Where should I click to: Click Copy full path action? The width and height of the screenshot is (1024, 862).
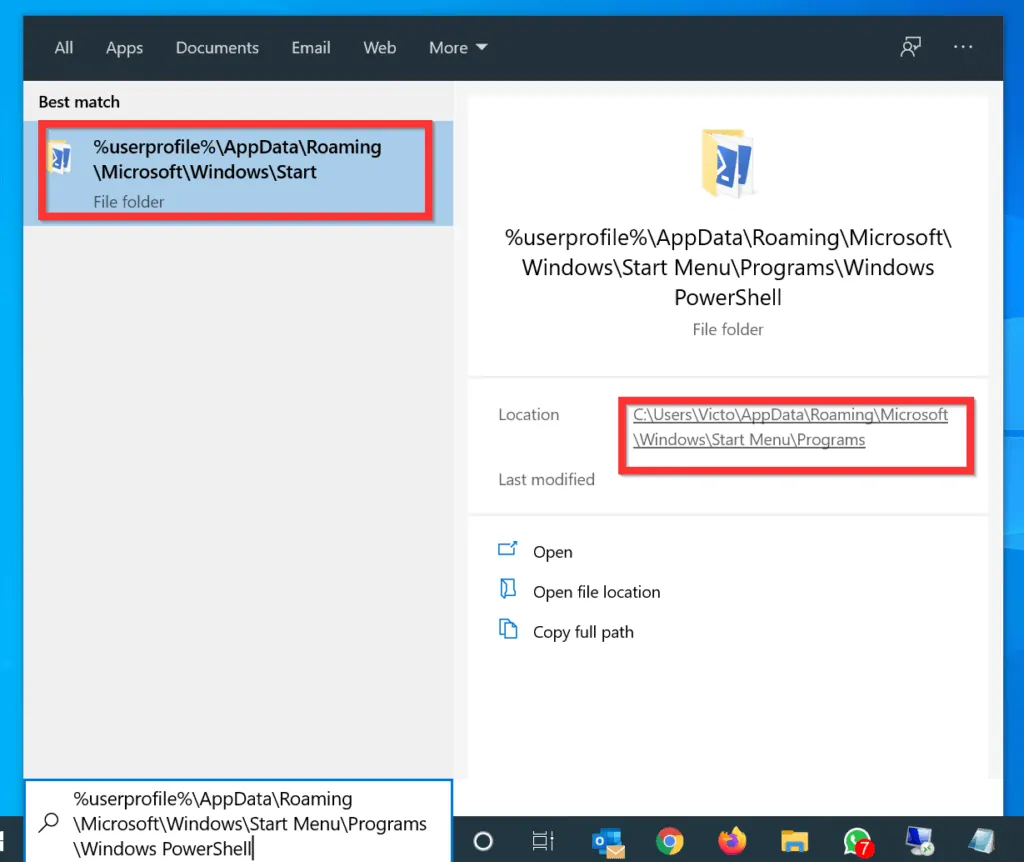tap(583, 632)
